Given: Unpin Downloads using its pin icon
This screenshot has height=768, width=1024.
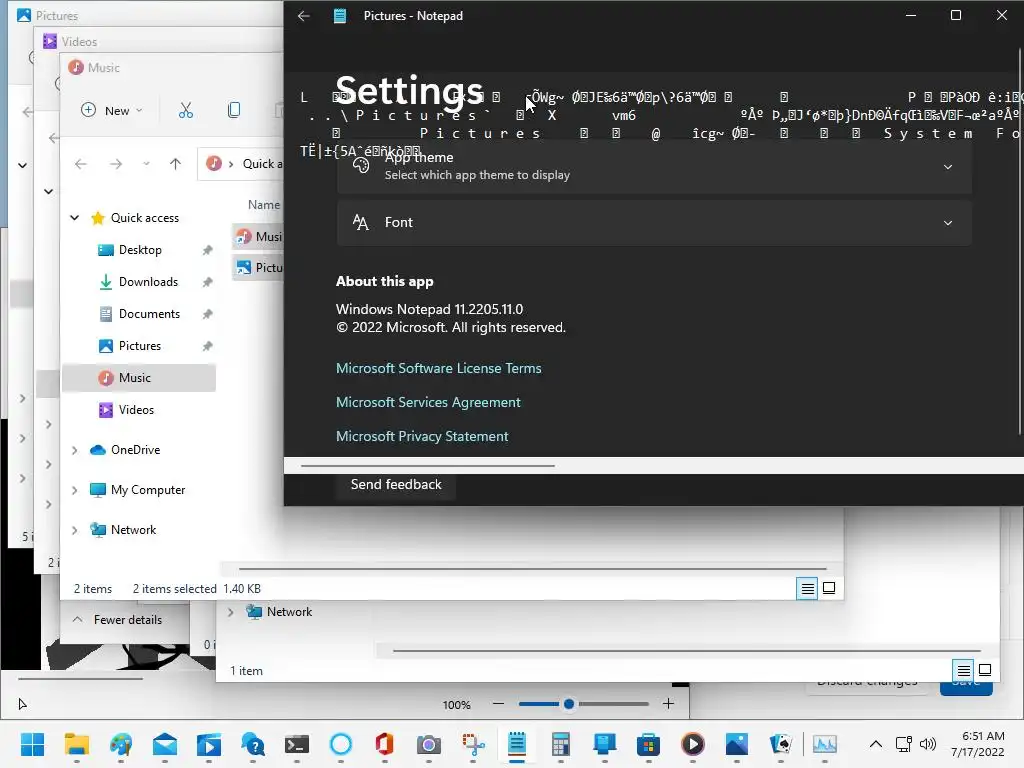Looking at the screenshot, I should pos(208,282).
